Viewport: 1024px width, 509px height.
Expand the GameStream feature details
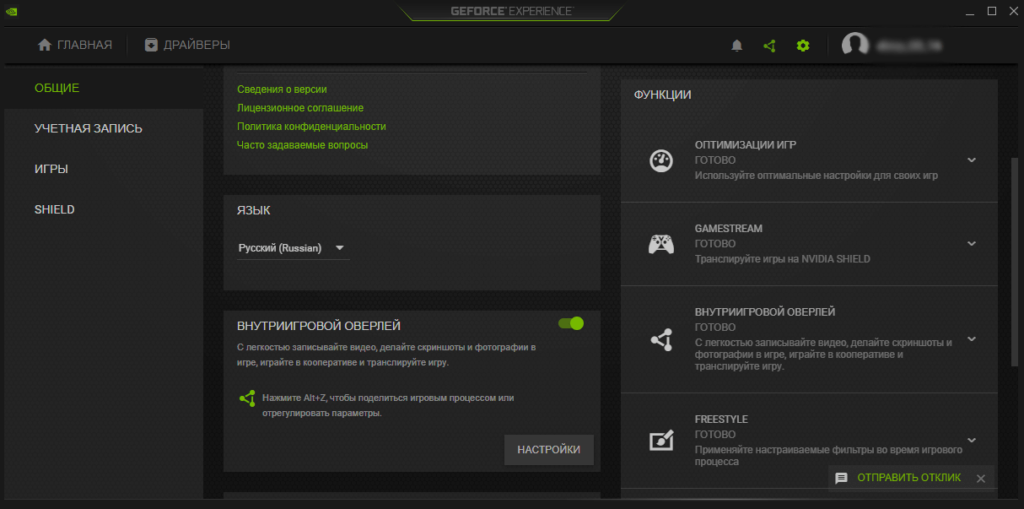(971, 243)
